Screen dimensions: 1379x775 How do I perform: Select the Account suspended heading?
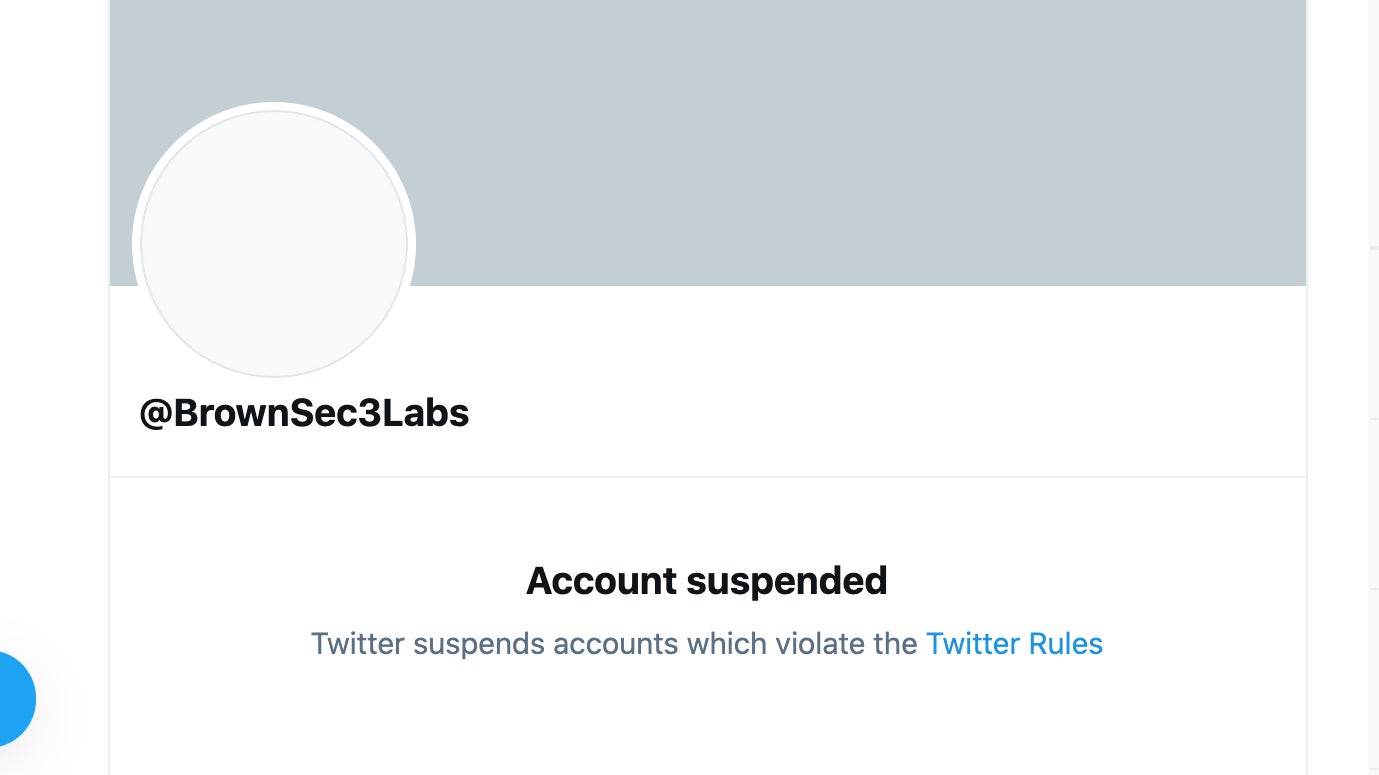coord(708,580)
